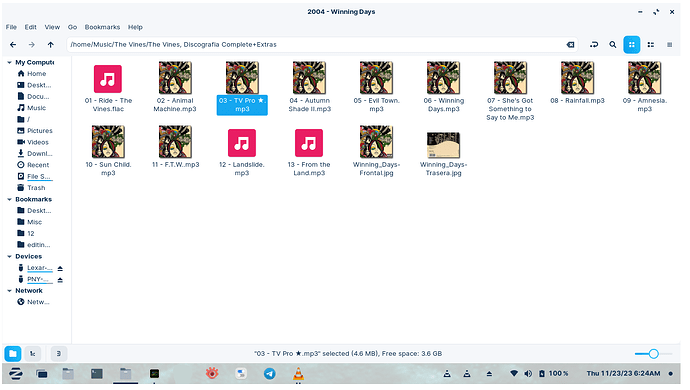Select 02 - Animal Machine.mp3

175,87
